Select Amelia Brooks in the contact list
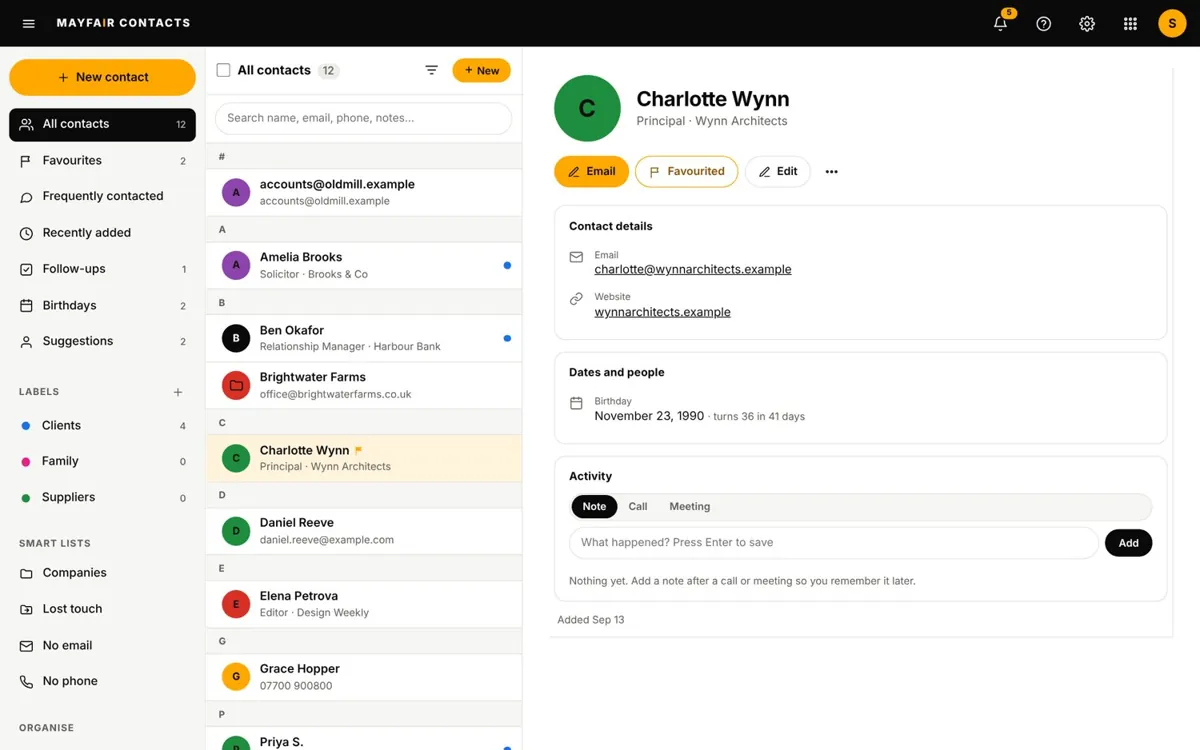Screen dimensions: 1200x750 click(x=363, y=265)
